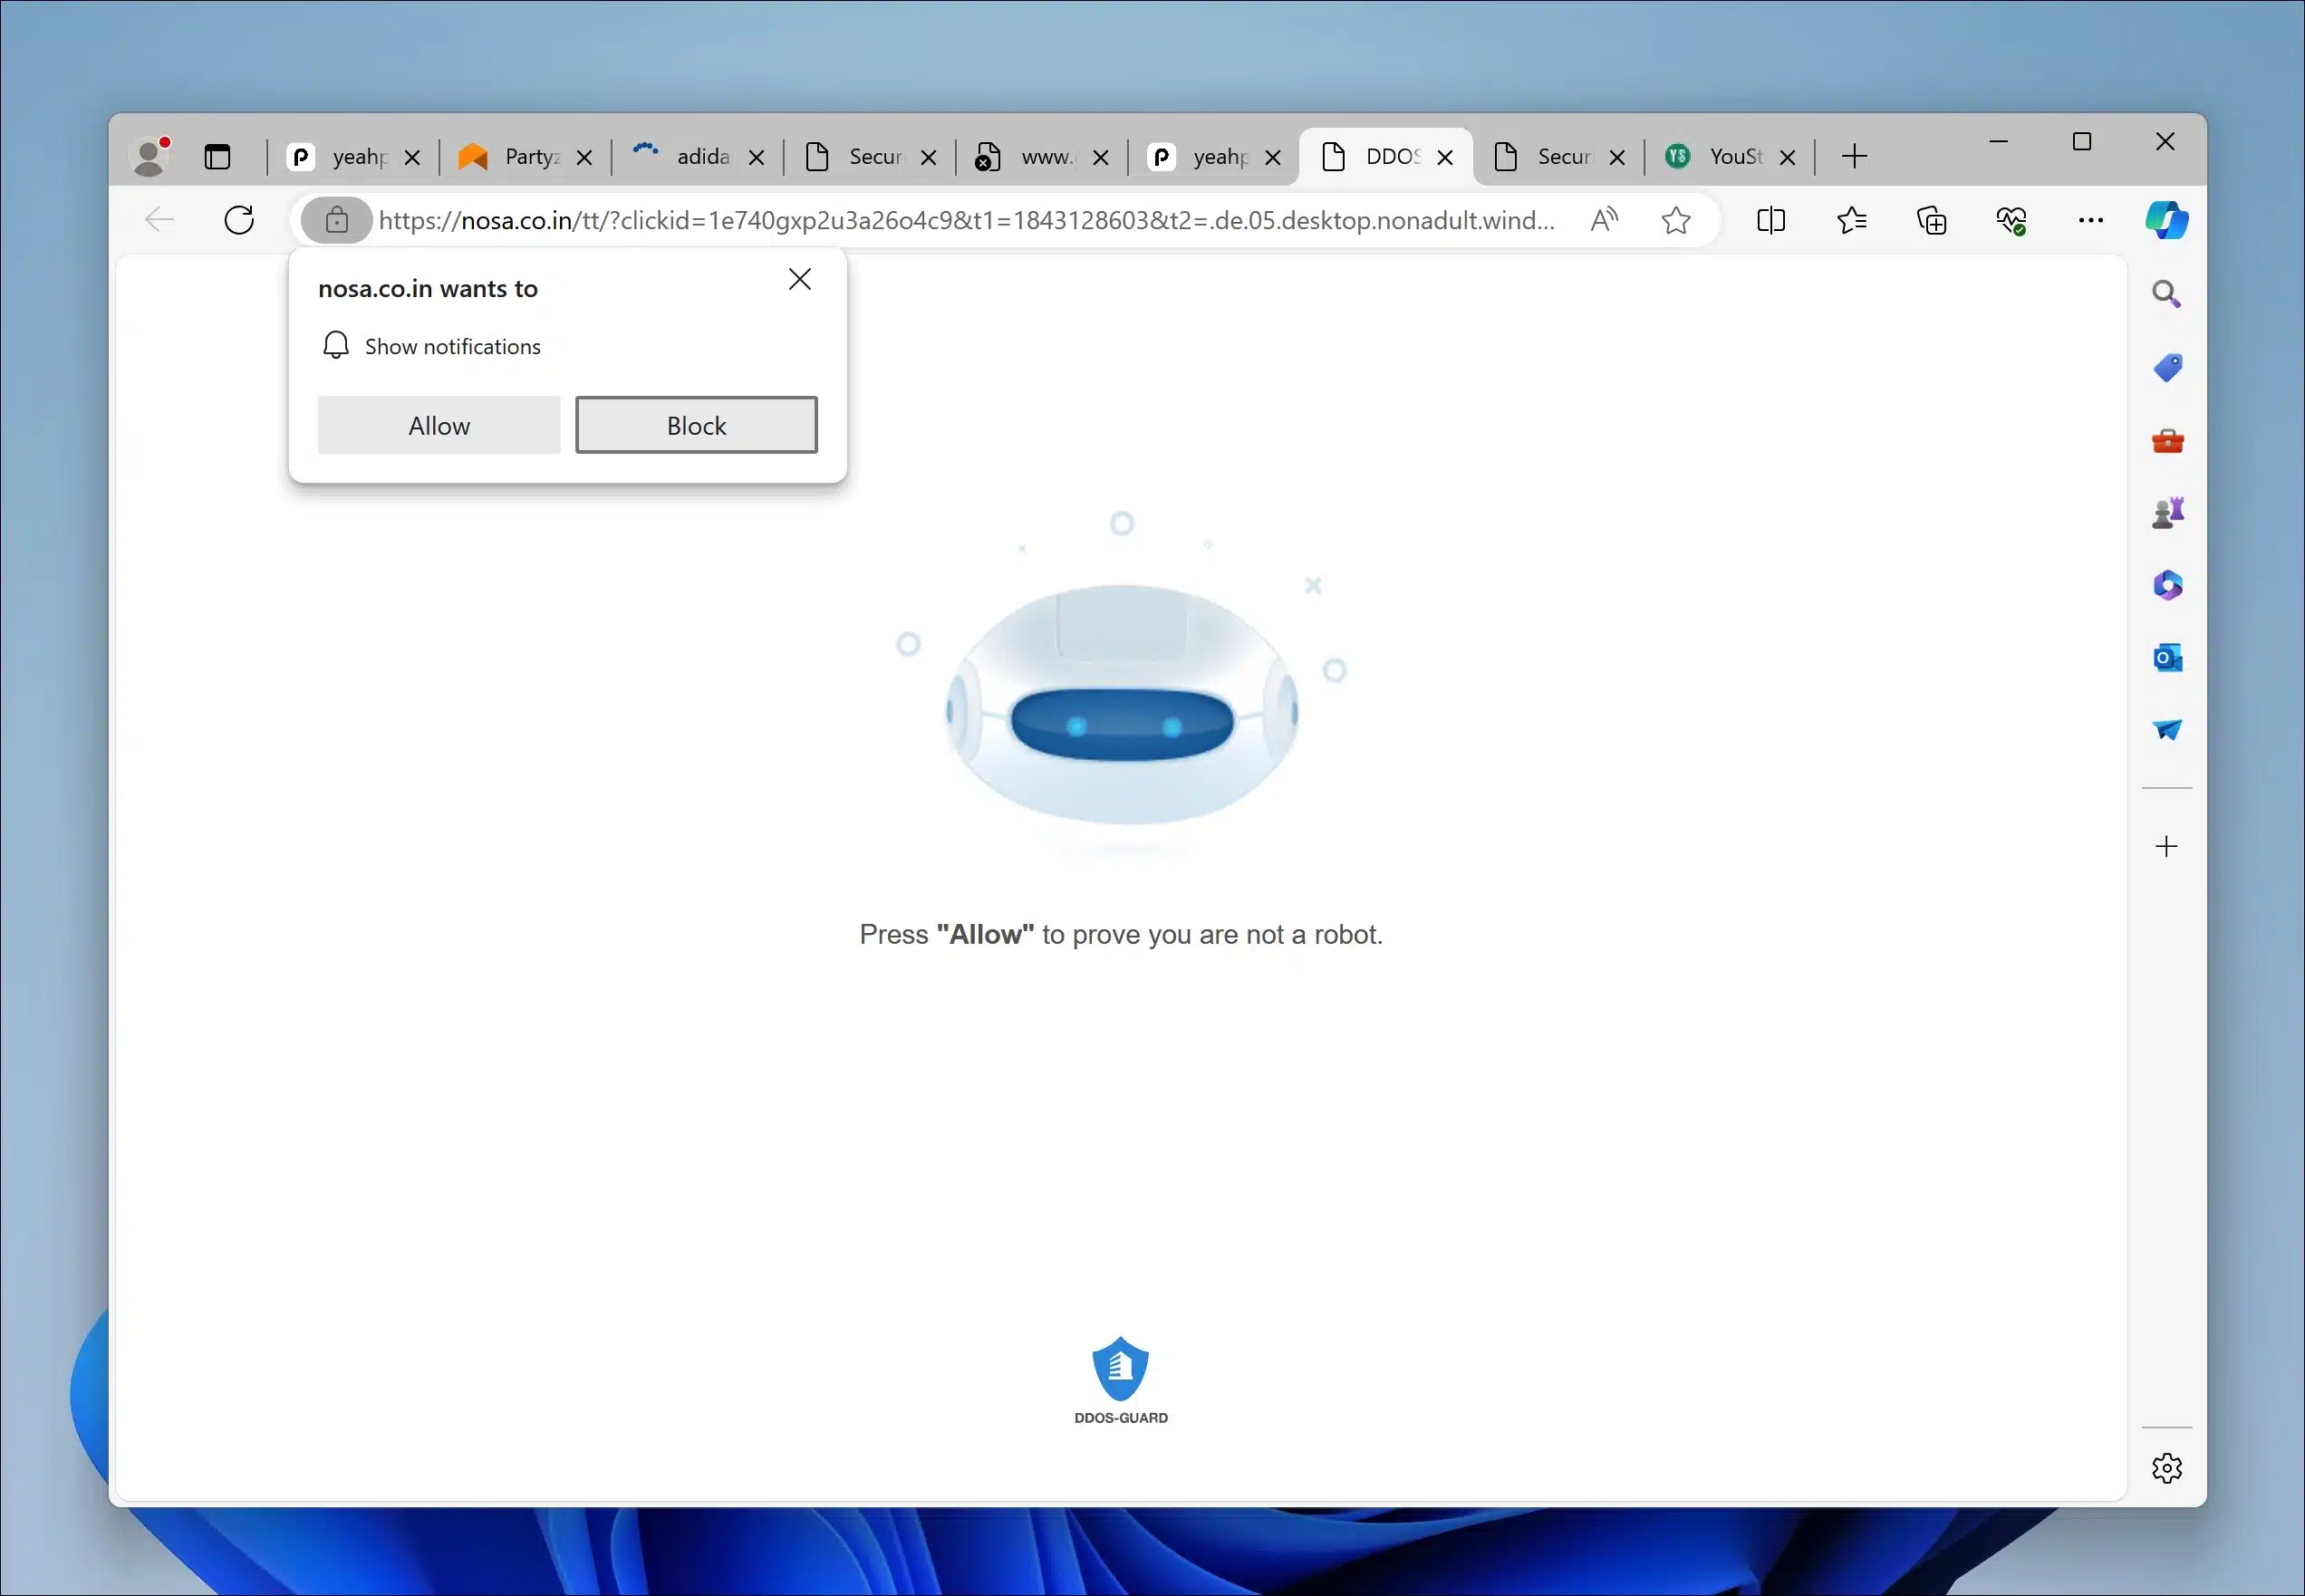Open Browser essentials heart icon
Image resolution: width=2305 pixels, height=1596 pixels.
(x=2011, y=220)
